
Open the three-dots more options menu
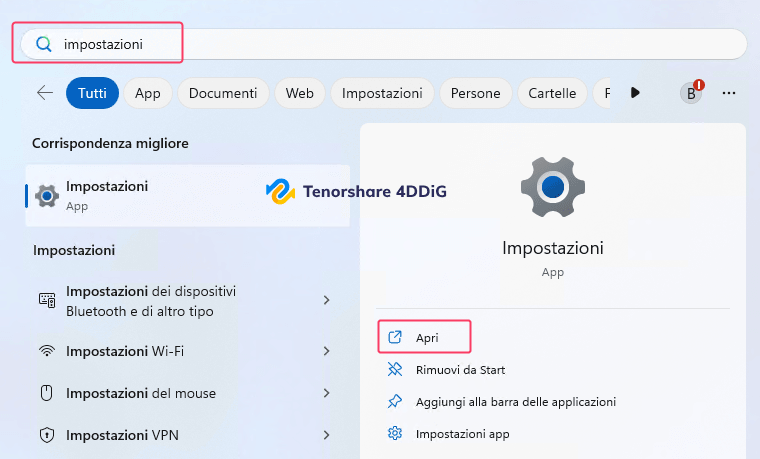pos(729,93)
